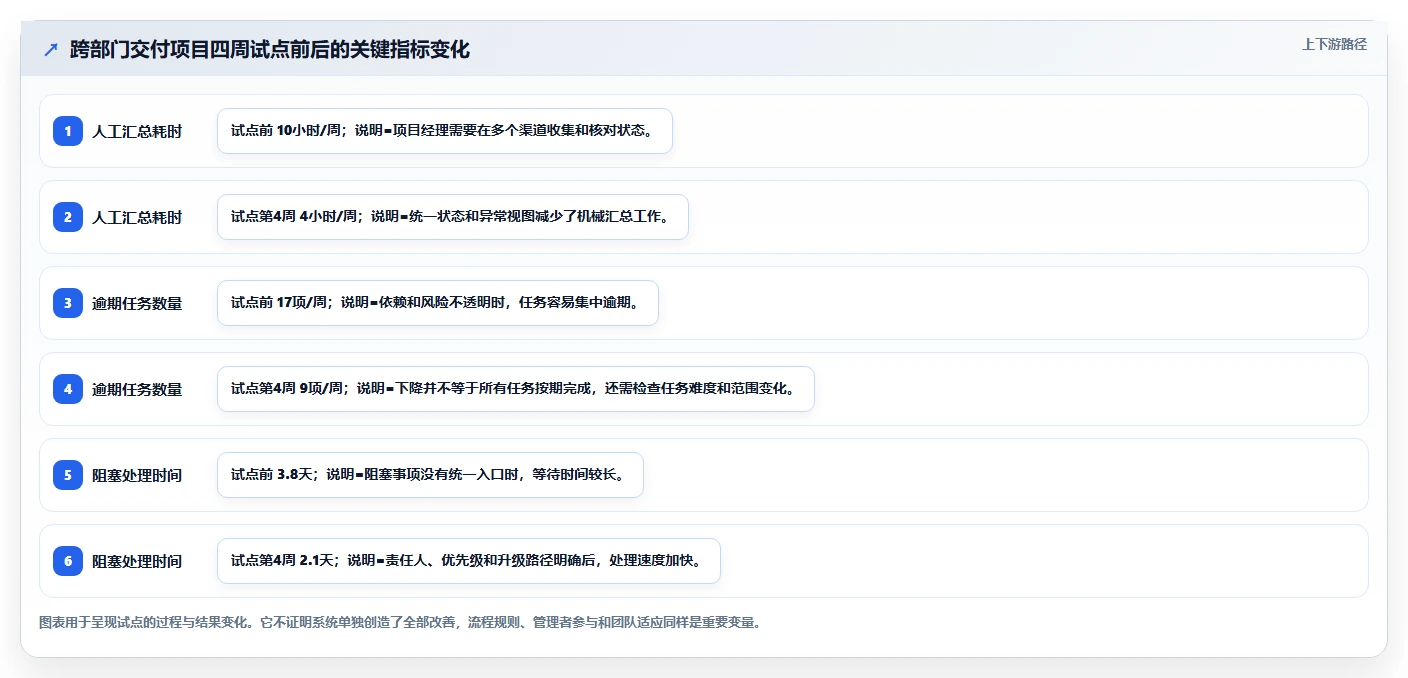Screen dimensions: 1408x678
Task: Open the 试点第4周 4小时/周 detail card
Action: [x=453, y=217]
